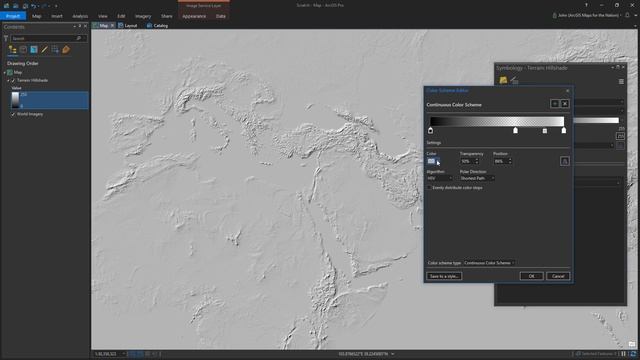Open the Imagery ribbon tab
Viewport: 640px width, 360px height.
(x=143, y=16)
